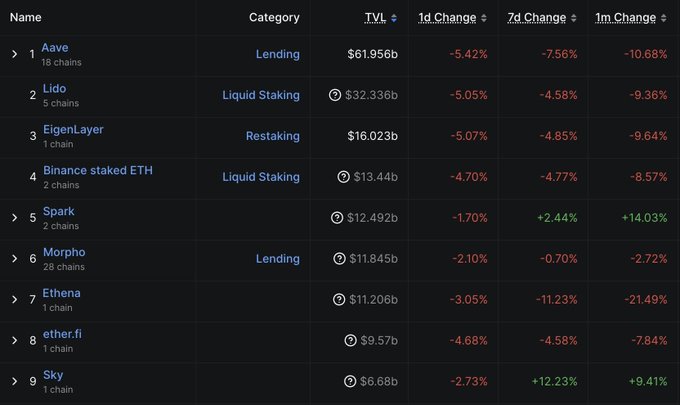Expand the Spark row chains

pos(15,218)
